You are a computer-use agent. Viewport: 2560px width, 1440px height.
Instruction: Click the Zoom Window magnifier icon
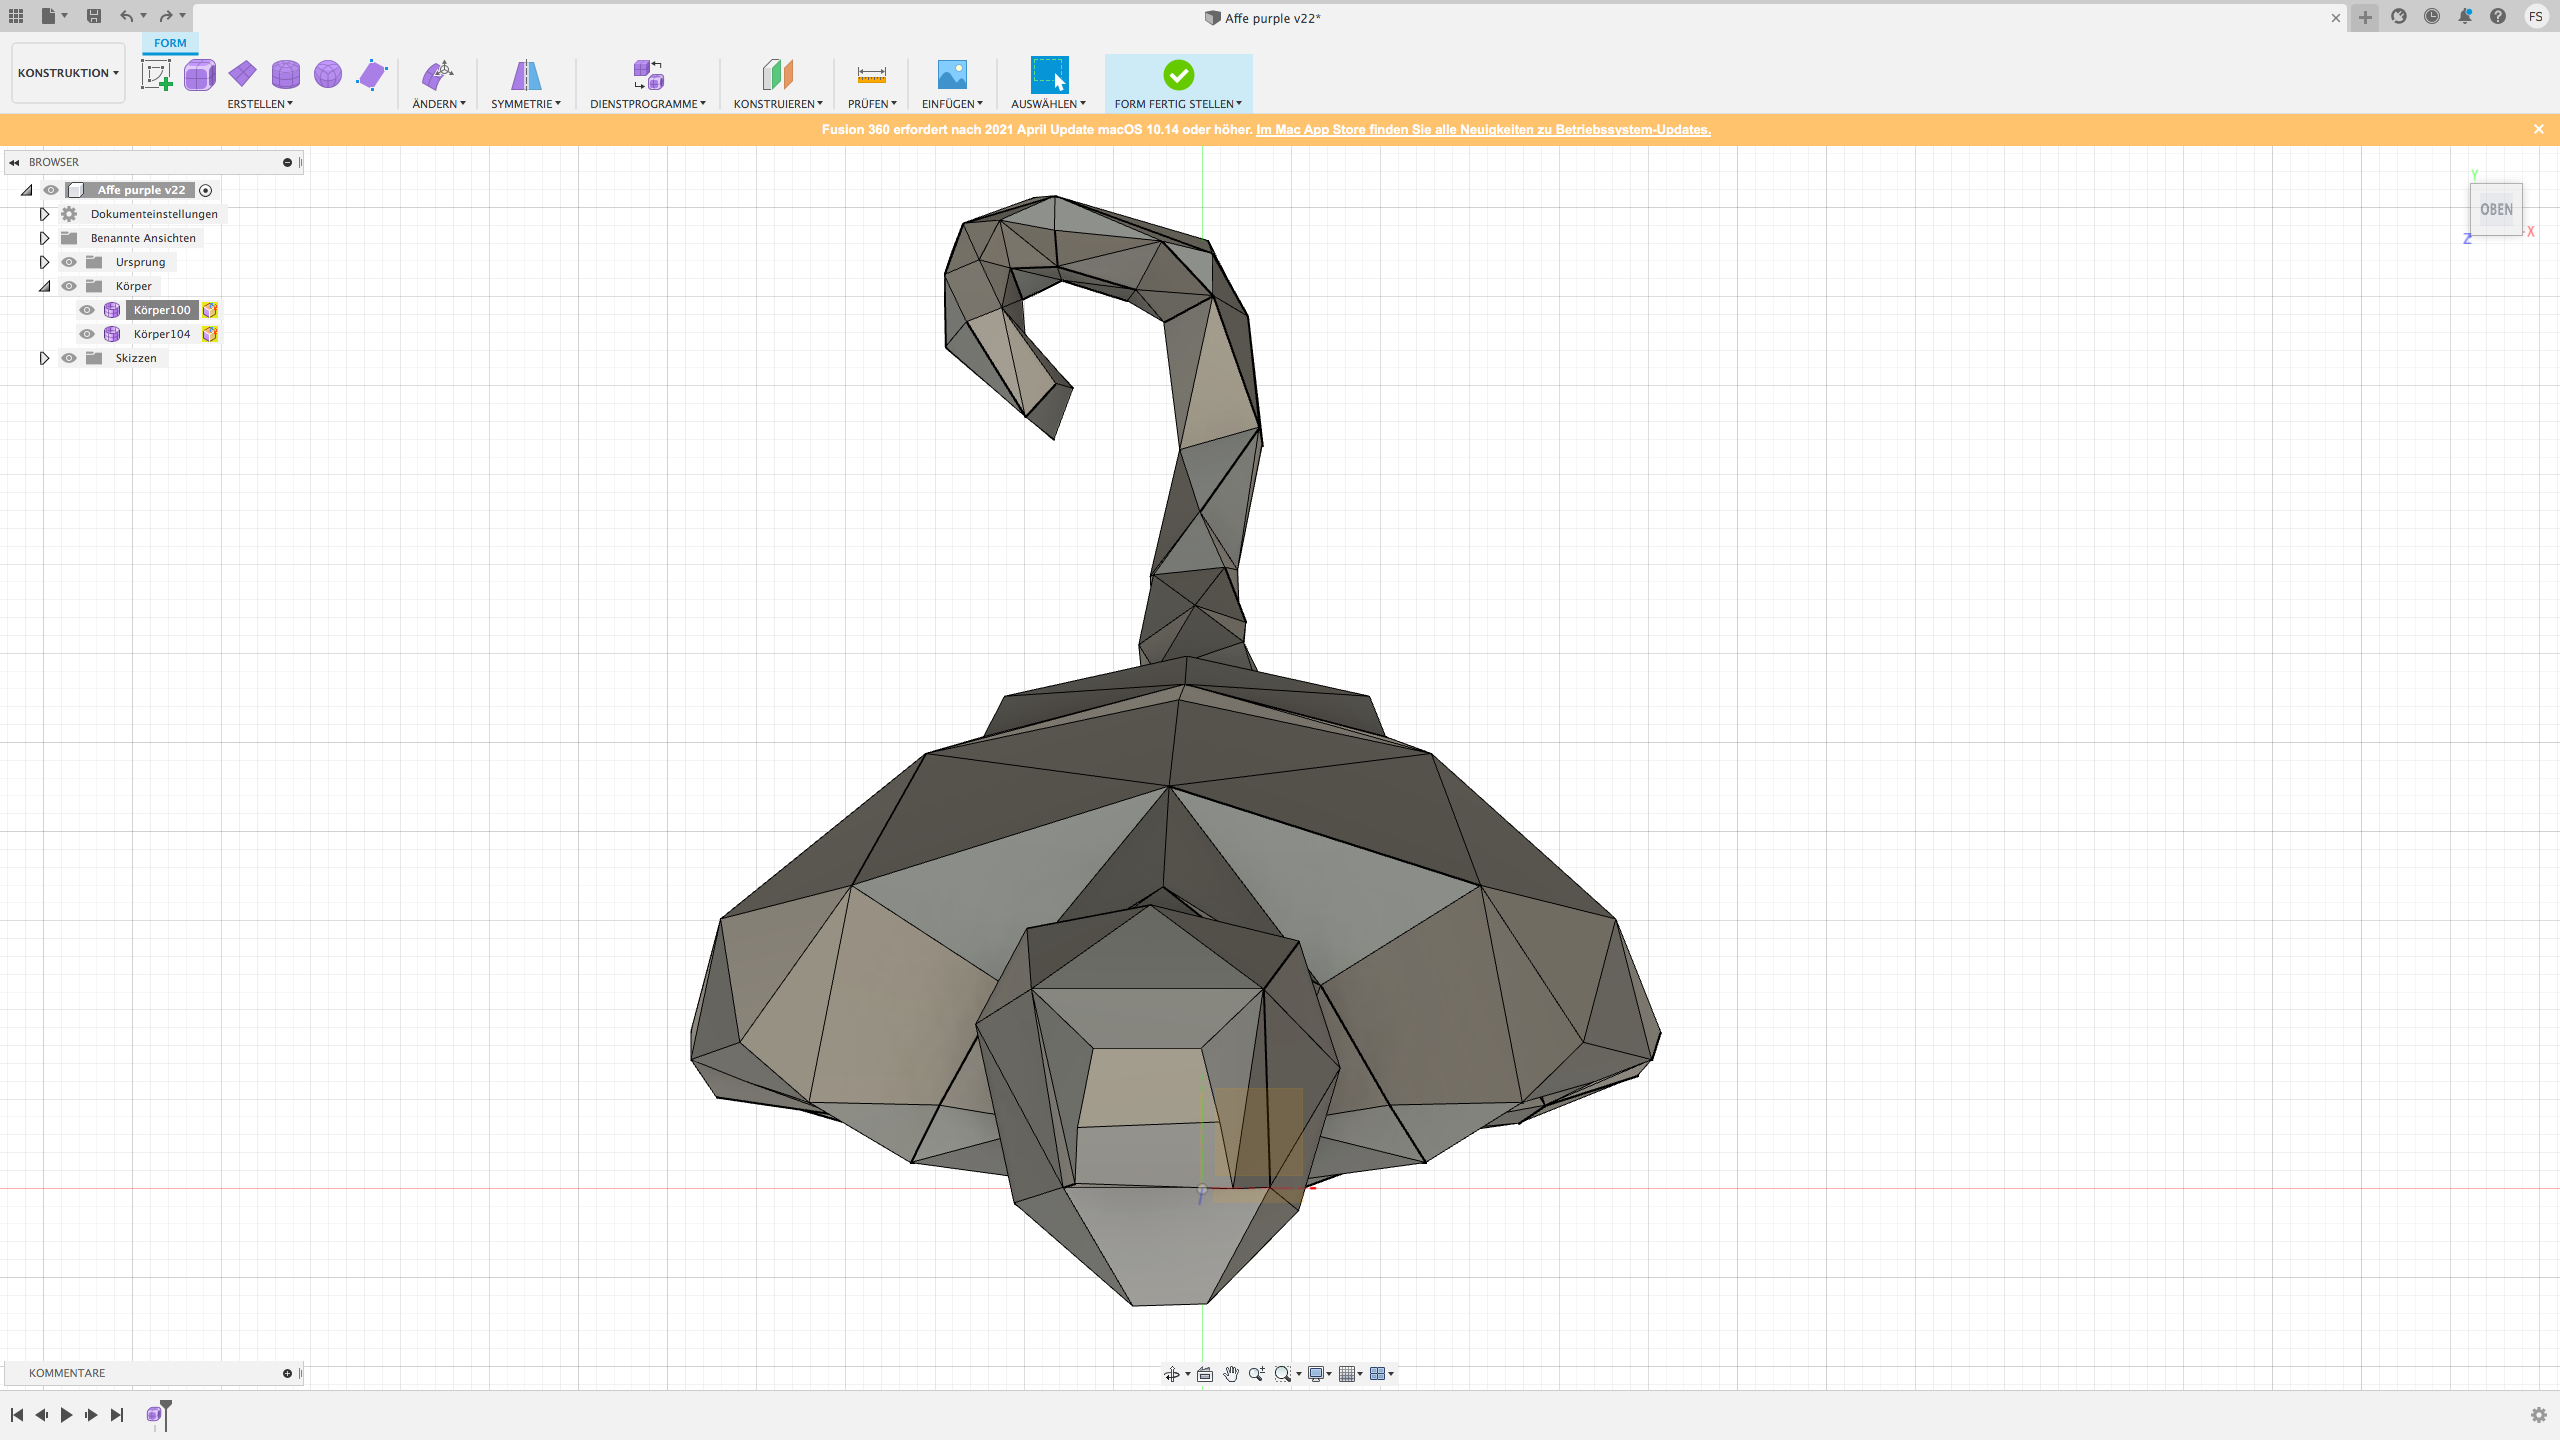click(1283, 1374)
